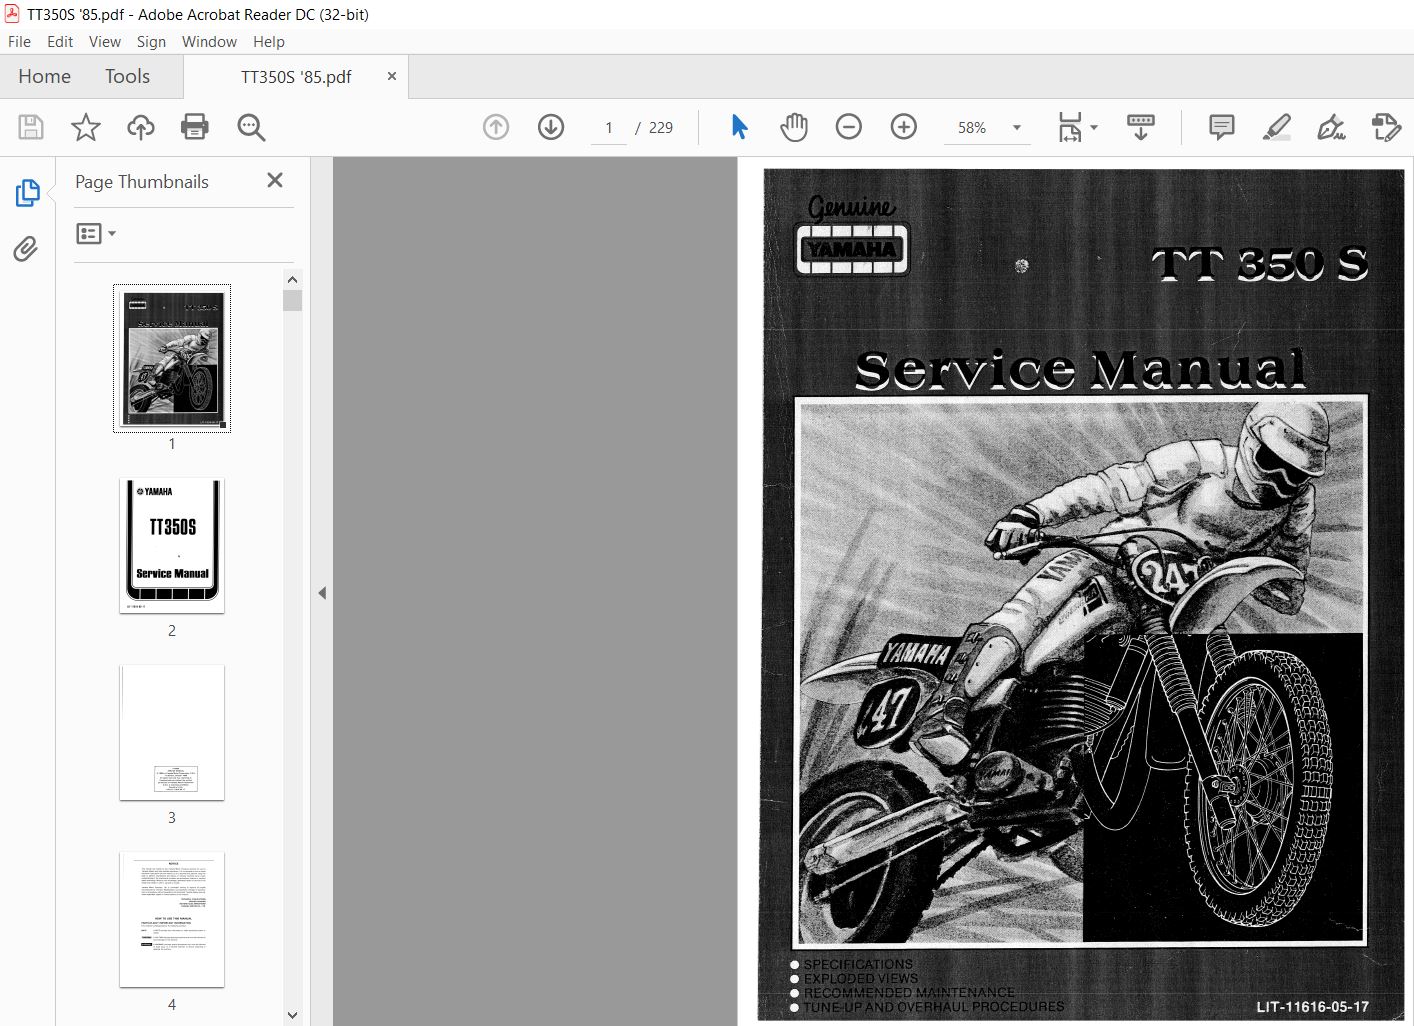This screenshot has width=1414, height=1026.
Task: Open the Help menu
Action: (x=269, y=41)
